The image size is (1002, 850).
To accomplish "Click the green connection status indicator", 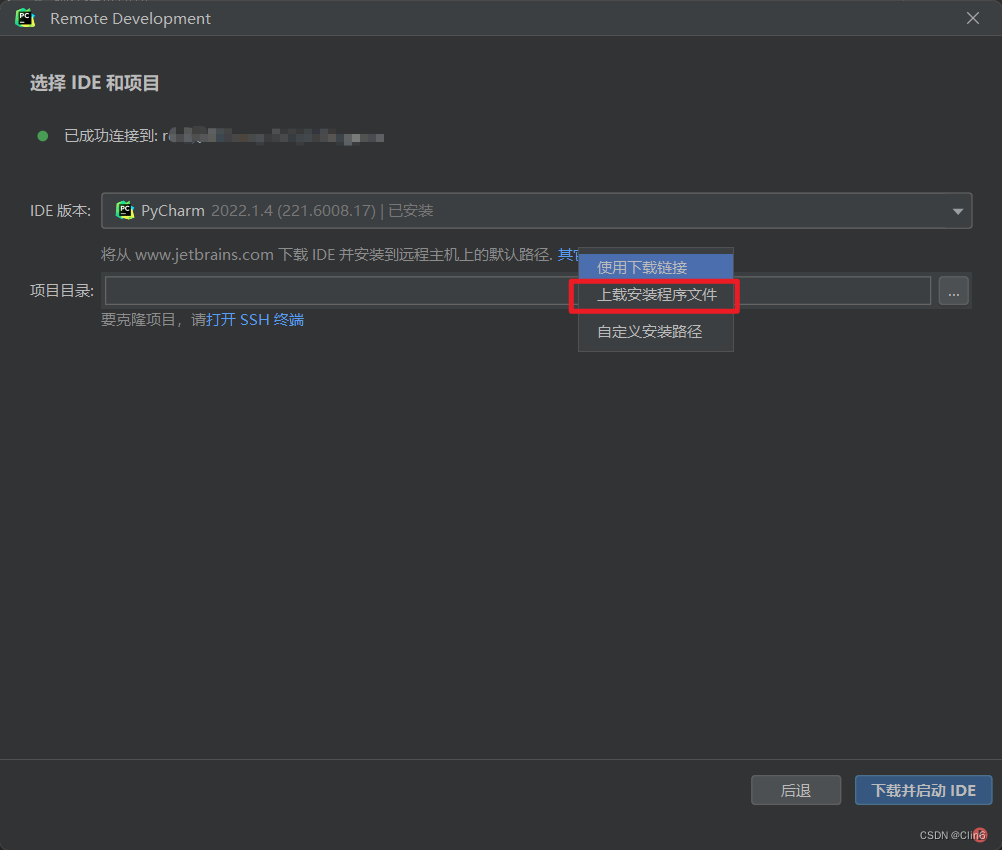I will (43, 136).
